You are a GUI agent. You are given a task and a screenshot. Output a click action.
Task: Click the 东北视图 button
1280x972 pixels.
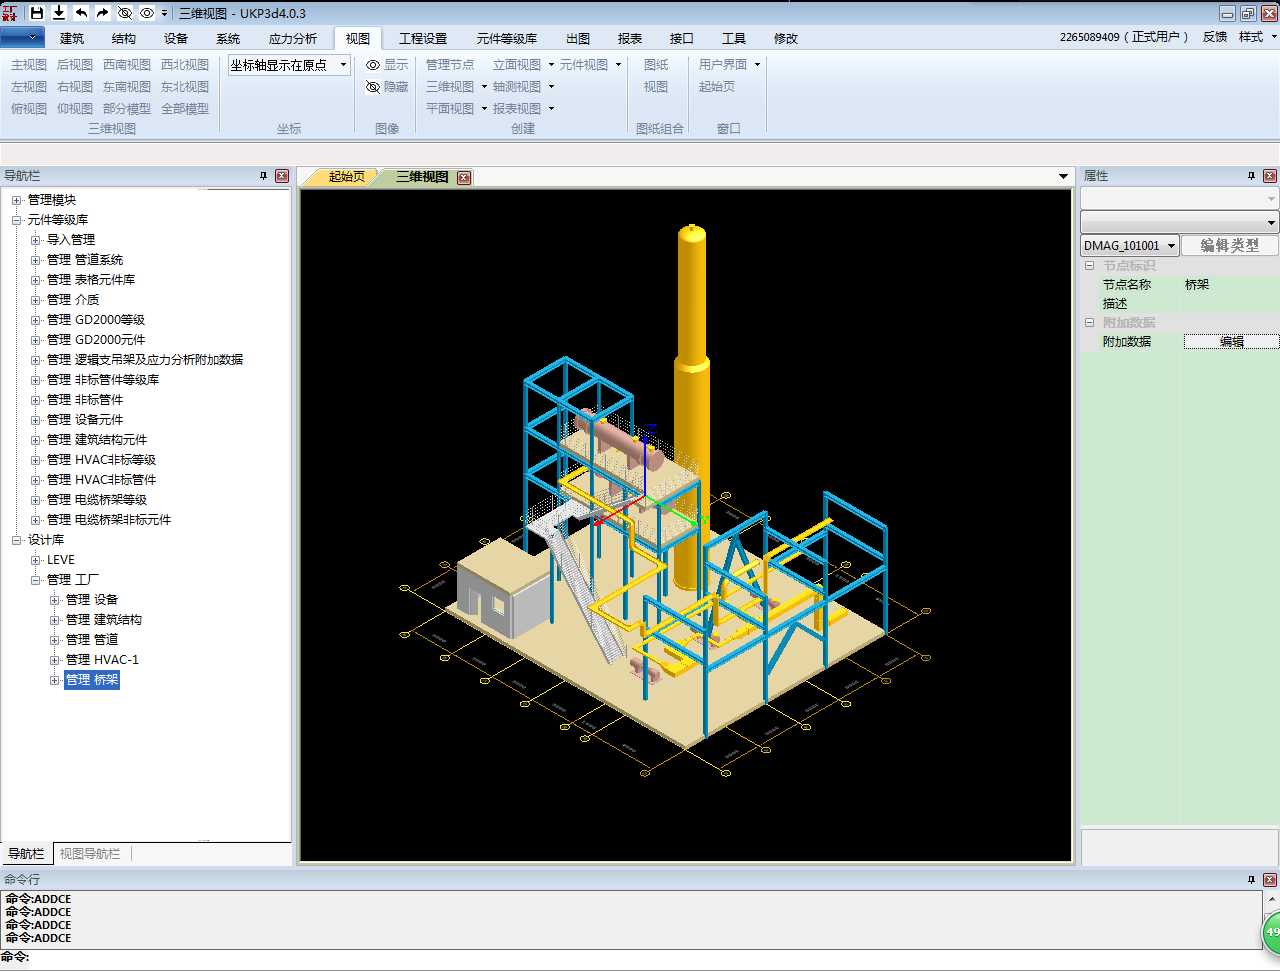[185, 87]
